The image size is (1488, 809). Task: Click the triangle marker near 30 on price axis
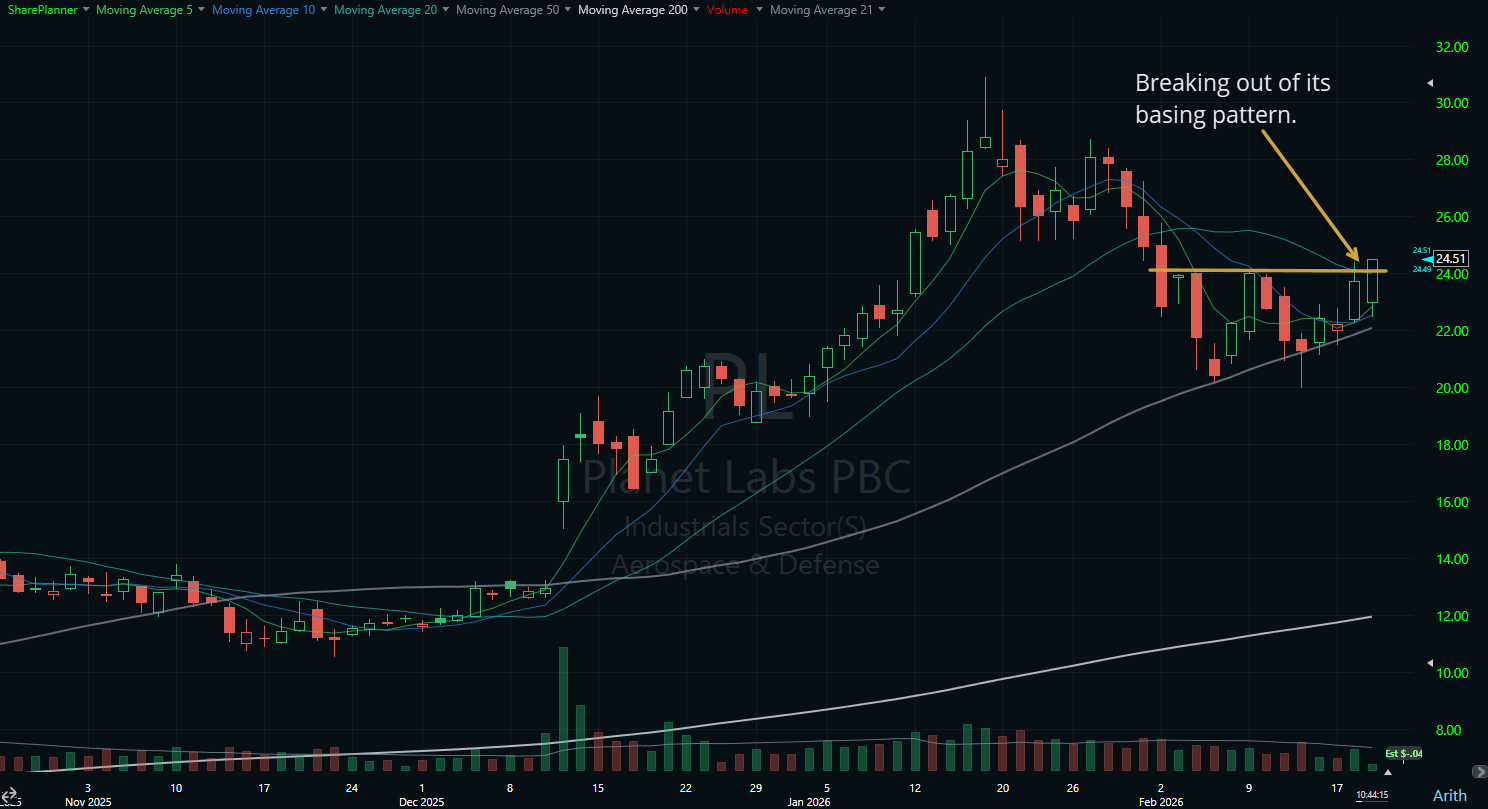[x=1430, y=83]
